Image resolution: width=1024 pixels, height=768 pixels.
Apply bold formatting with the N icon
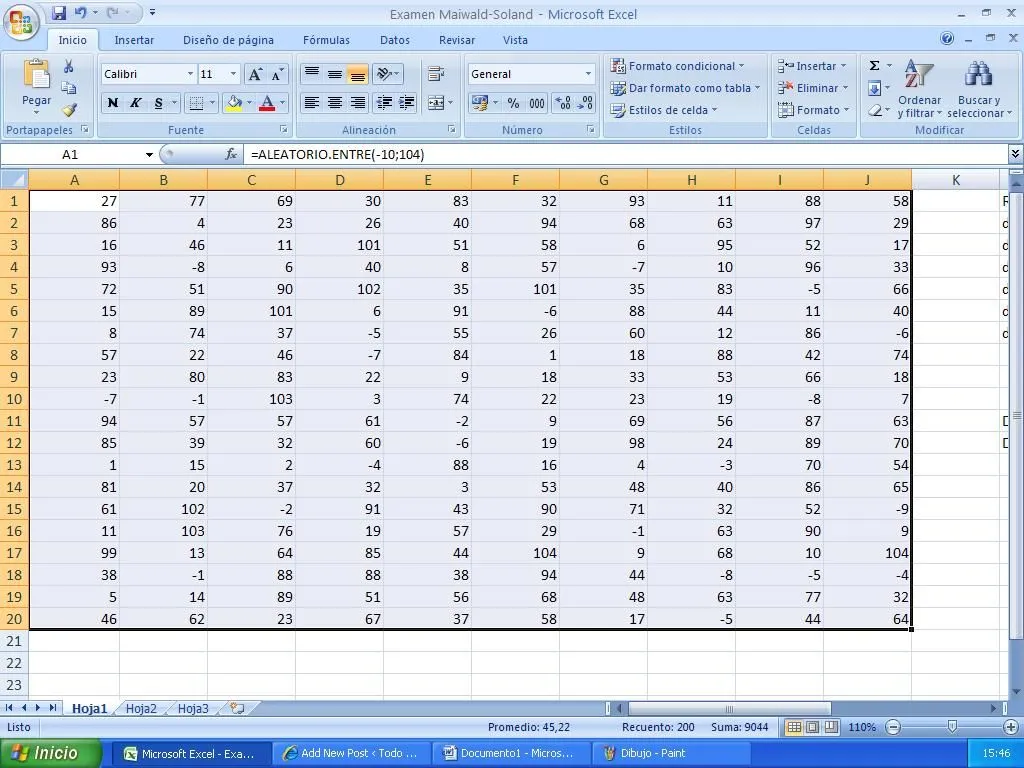click(111, 103)
